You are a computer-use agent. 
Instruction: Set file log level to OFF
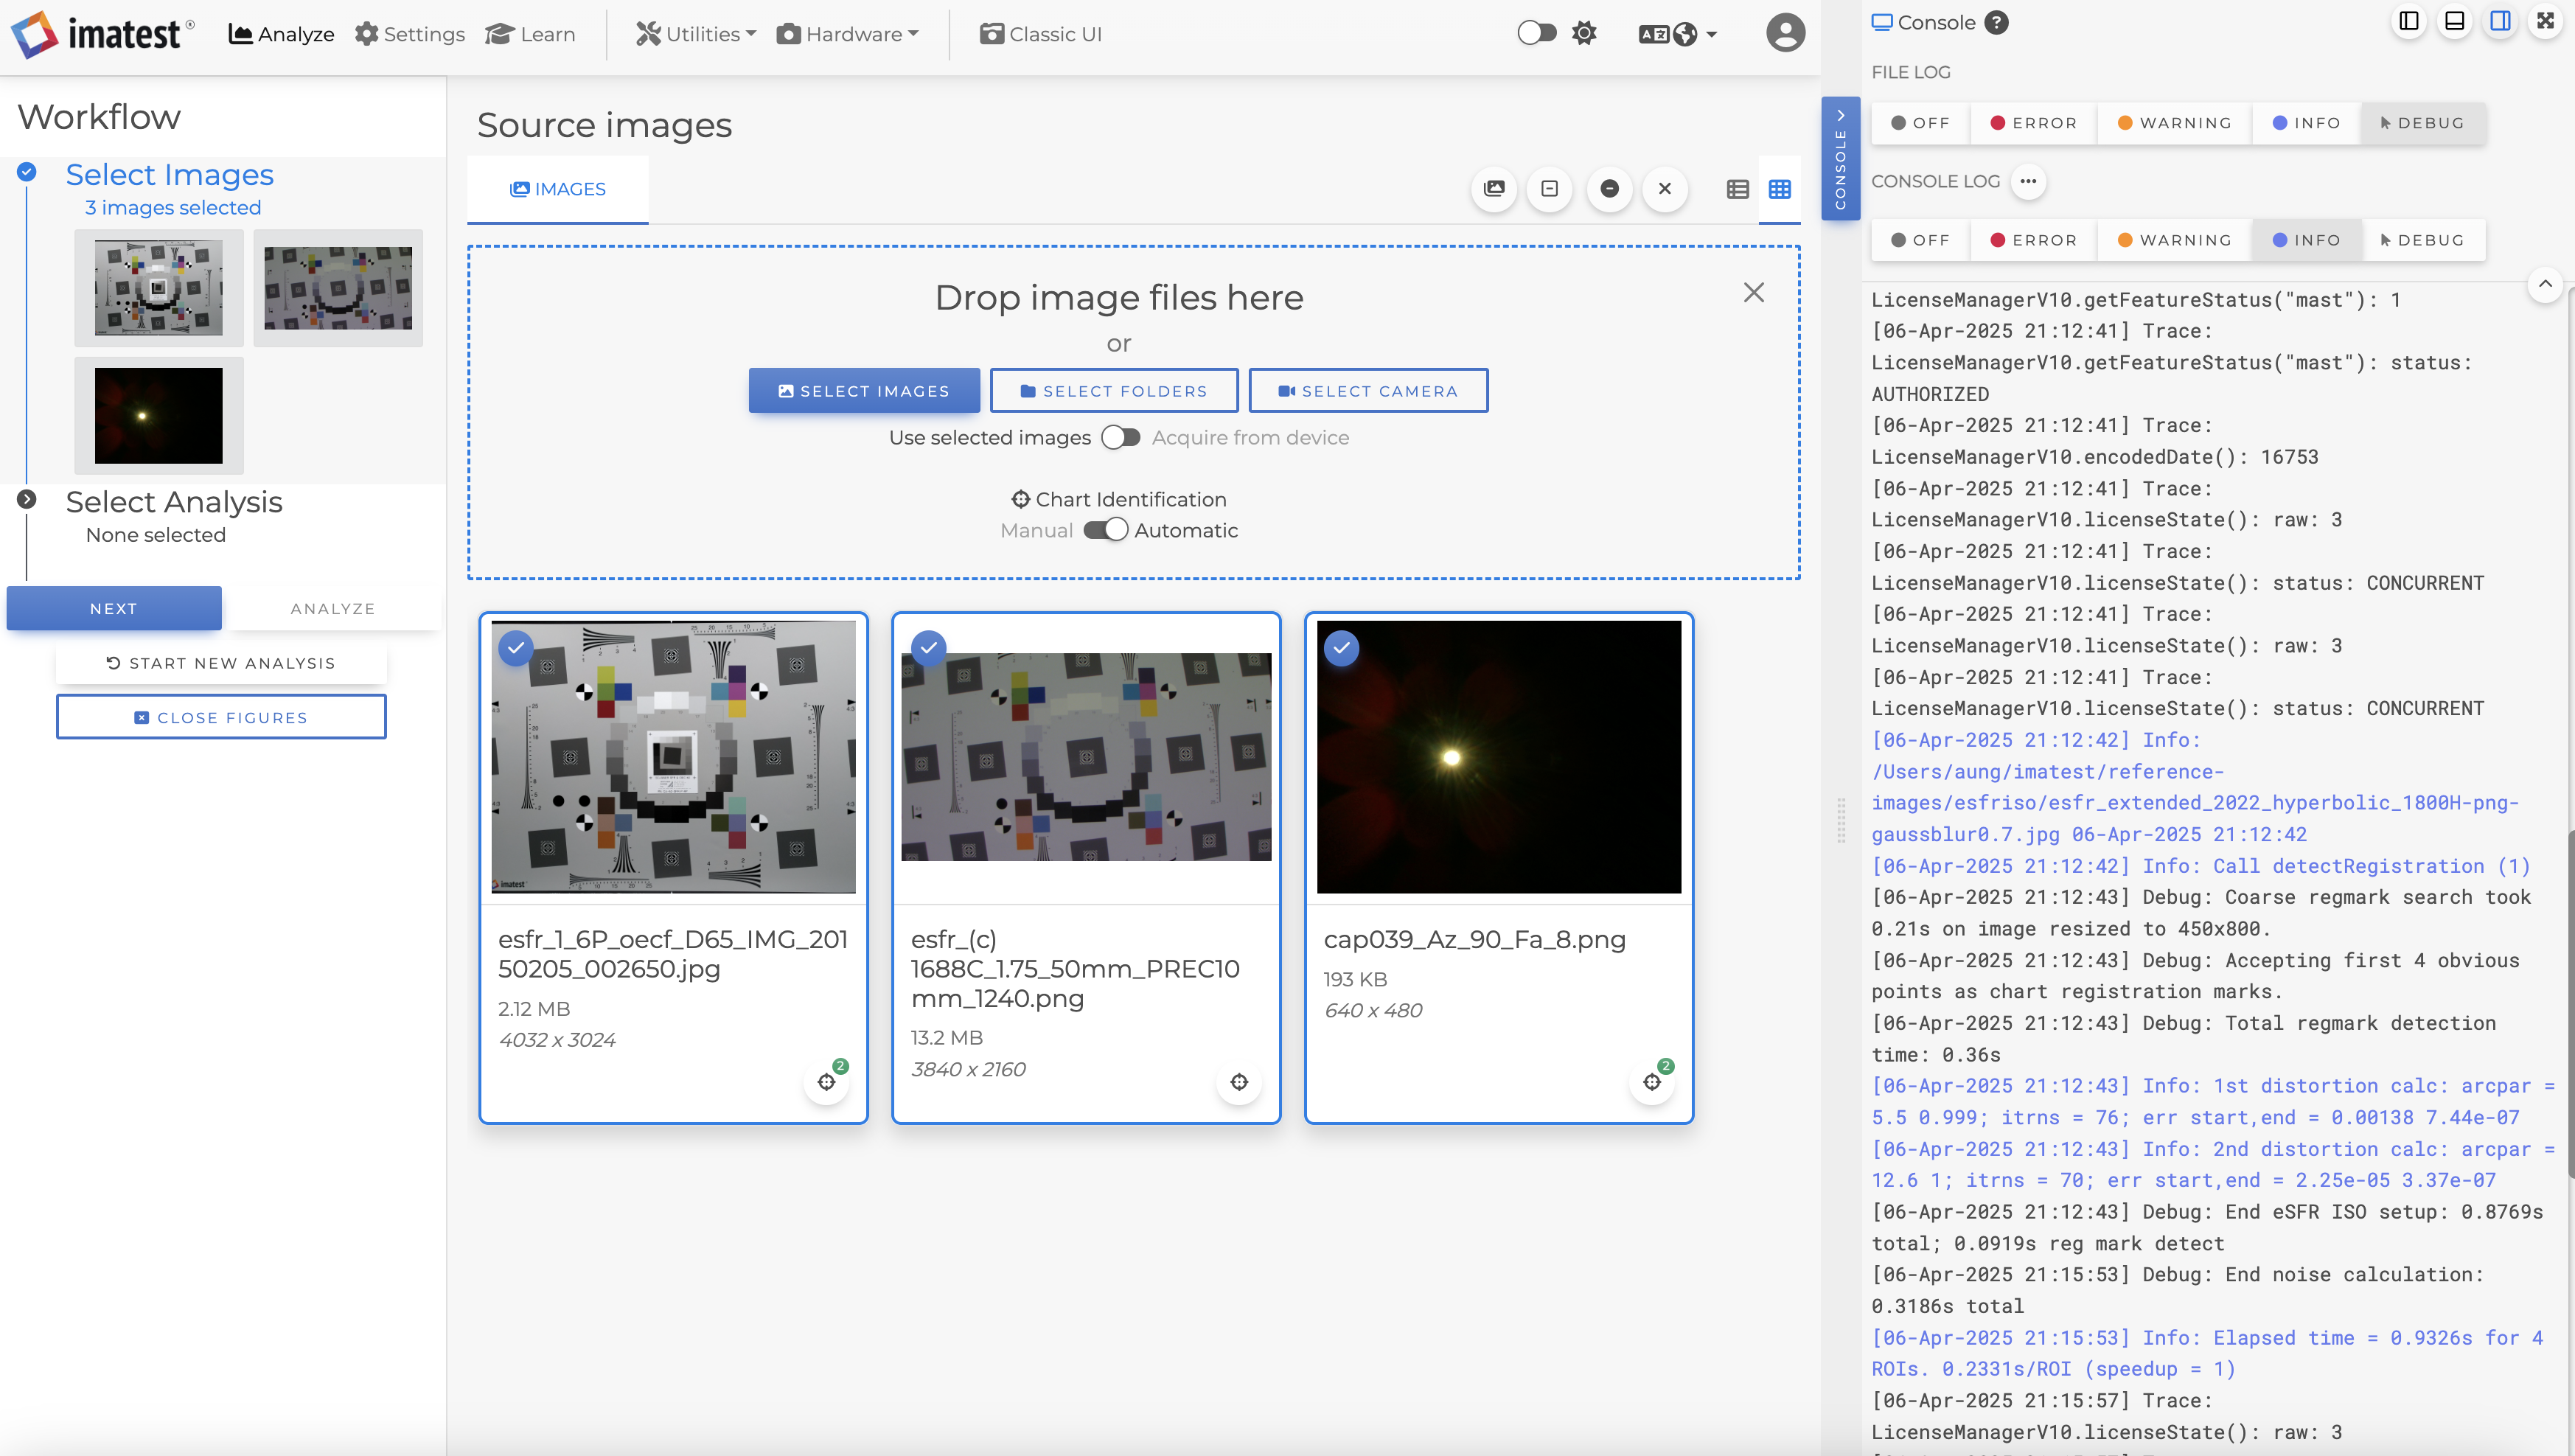pos(1920,123)
